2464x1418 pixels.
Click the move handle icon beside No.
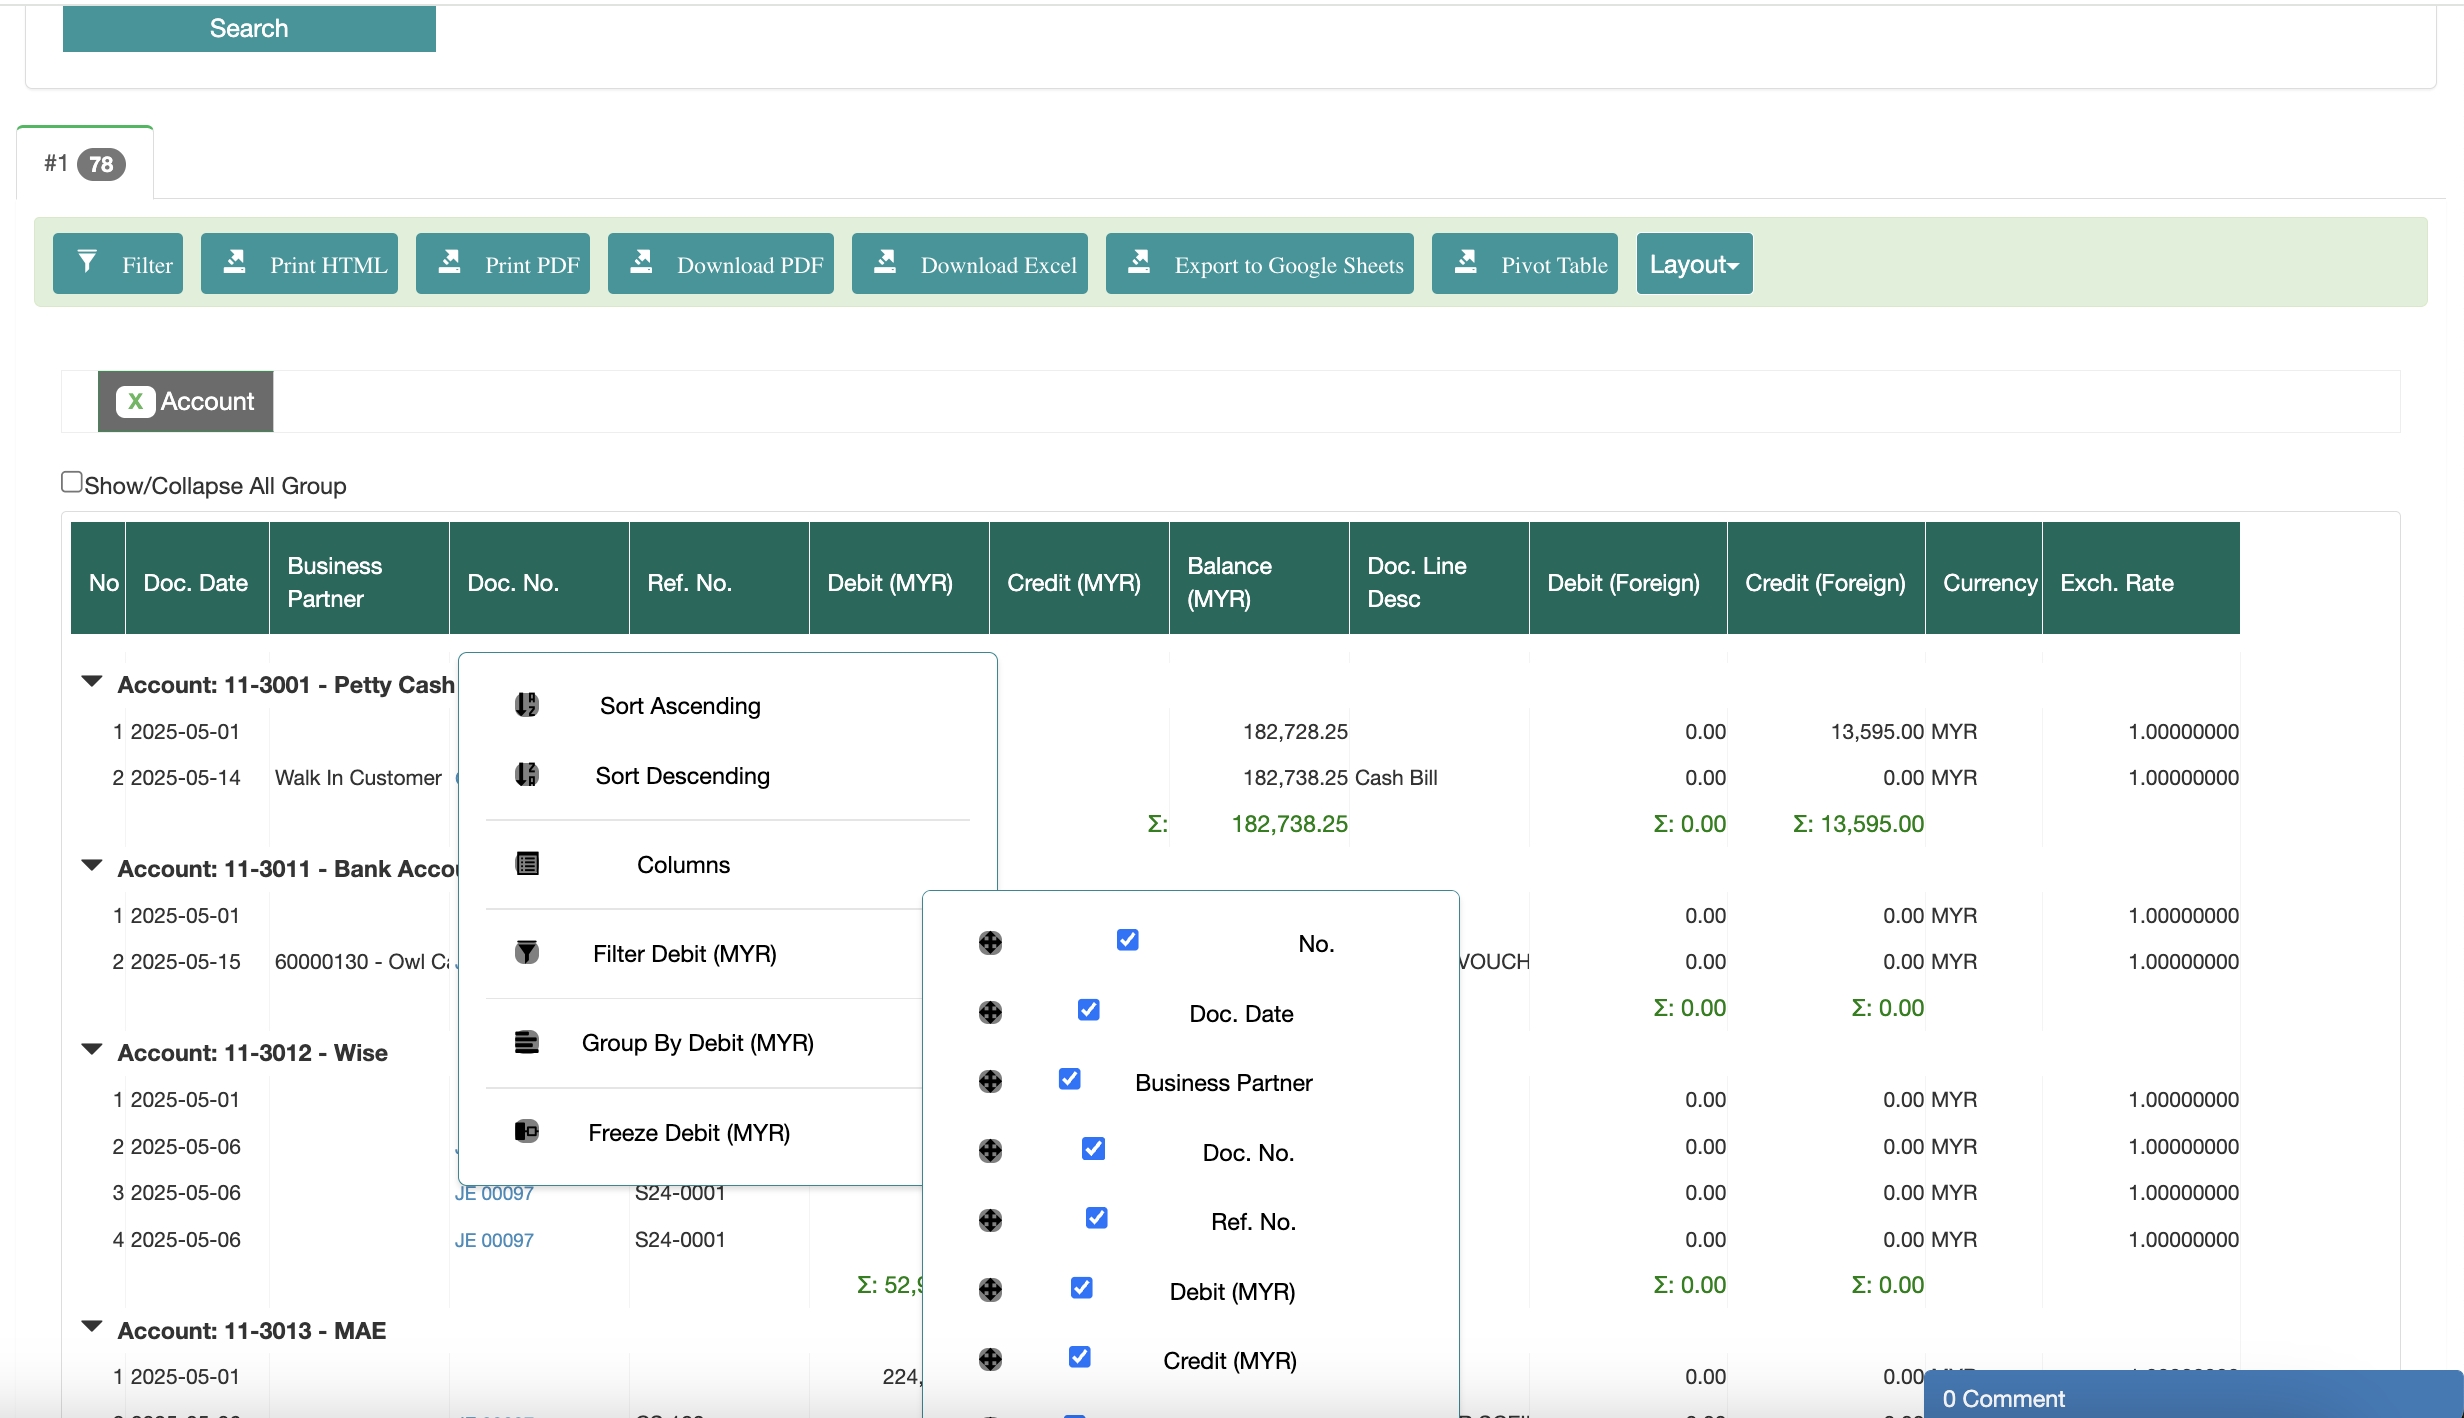(990, 943)
